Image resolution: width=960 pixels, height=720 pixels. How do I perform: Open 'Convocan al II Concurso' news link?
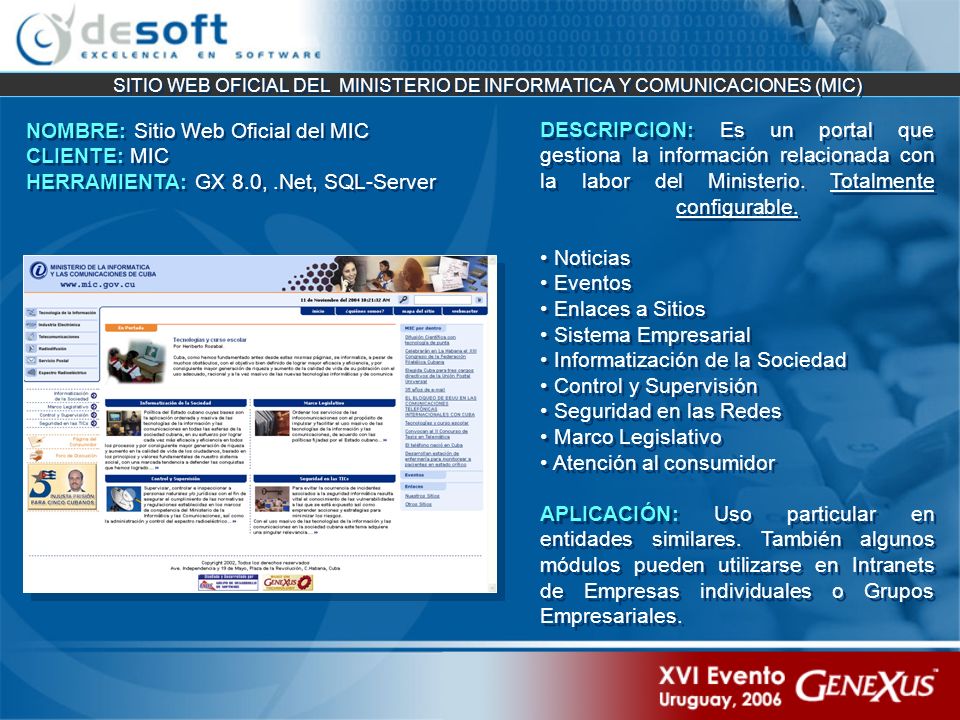[437, 434]
